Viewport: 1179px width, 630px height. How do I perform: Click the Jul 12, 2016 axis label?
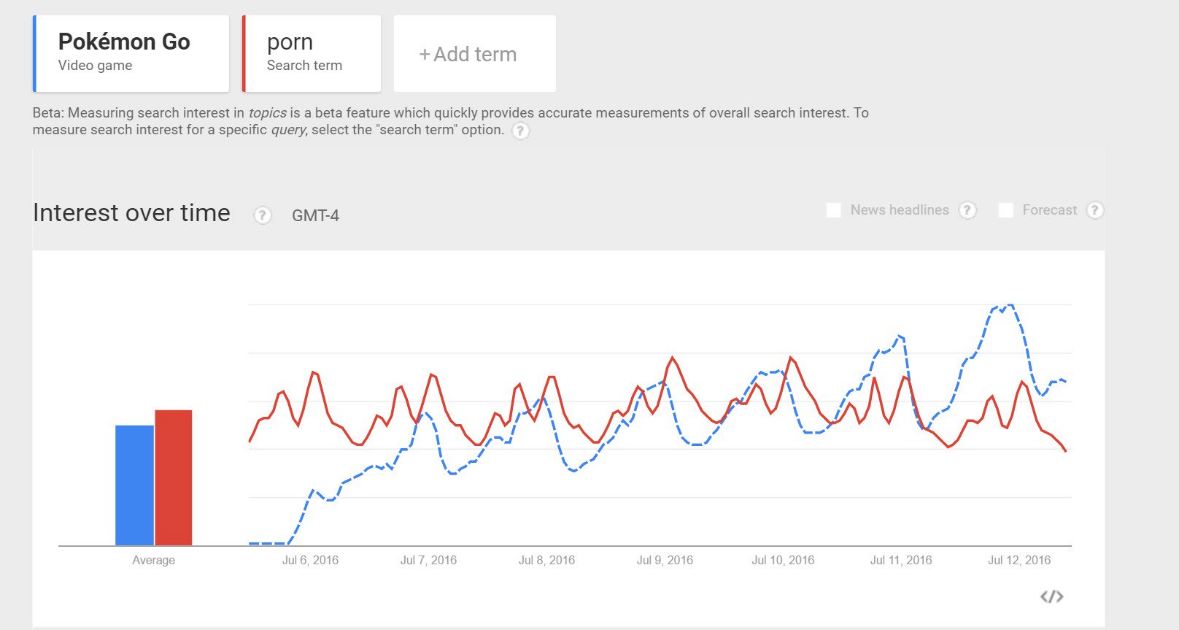pyautogui.click(x=1019, y=560)
